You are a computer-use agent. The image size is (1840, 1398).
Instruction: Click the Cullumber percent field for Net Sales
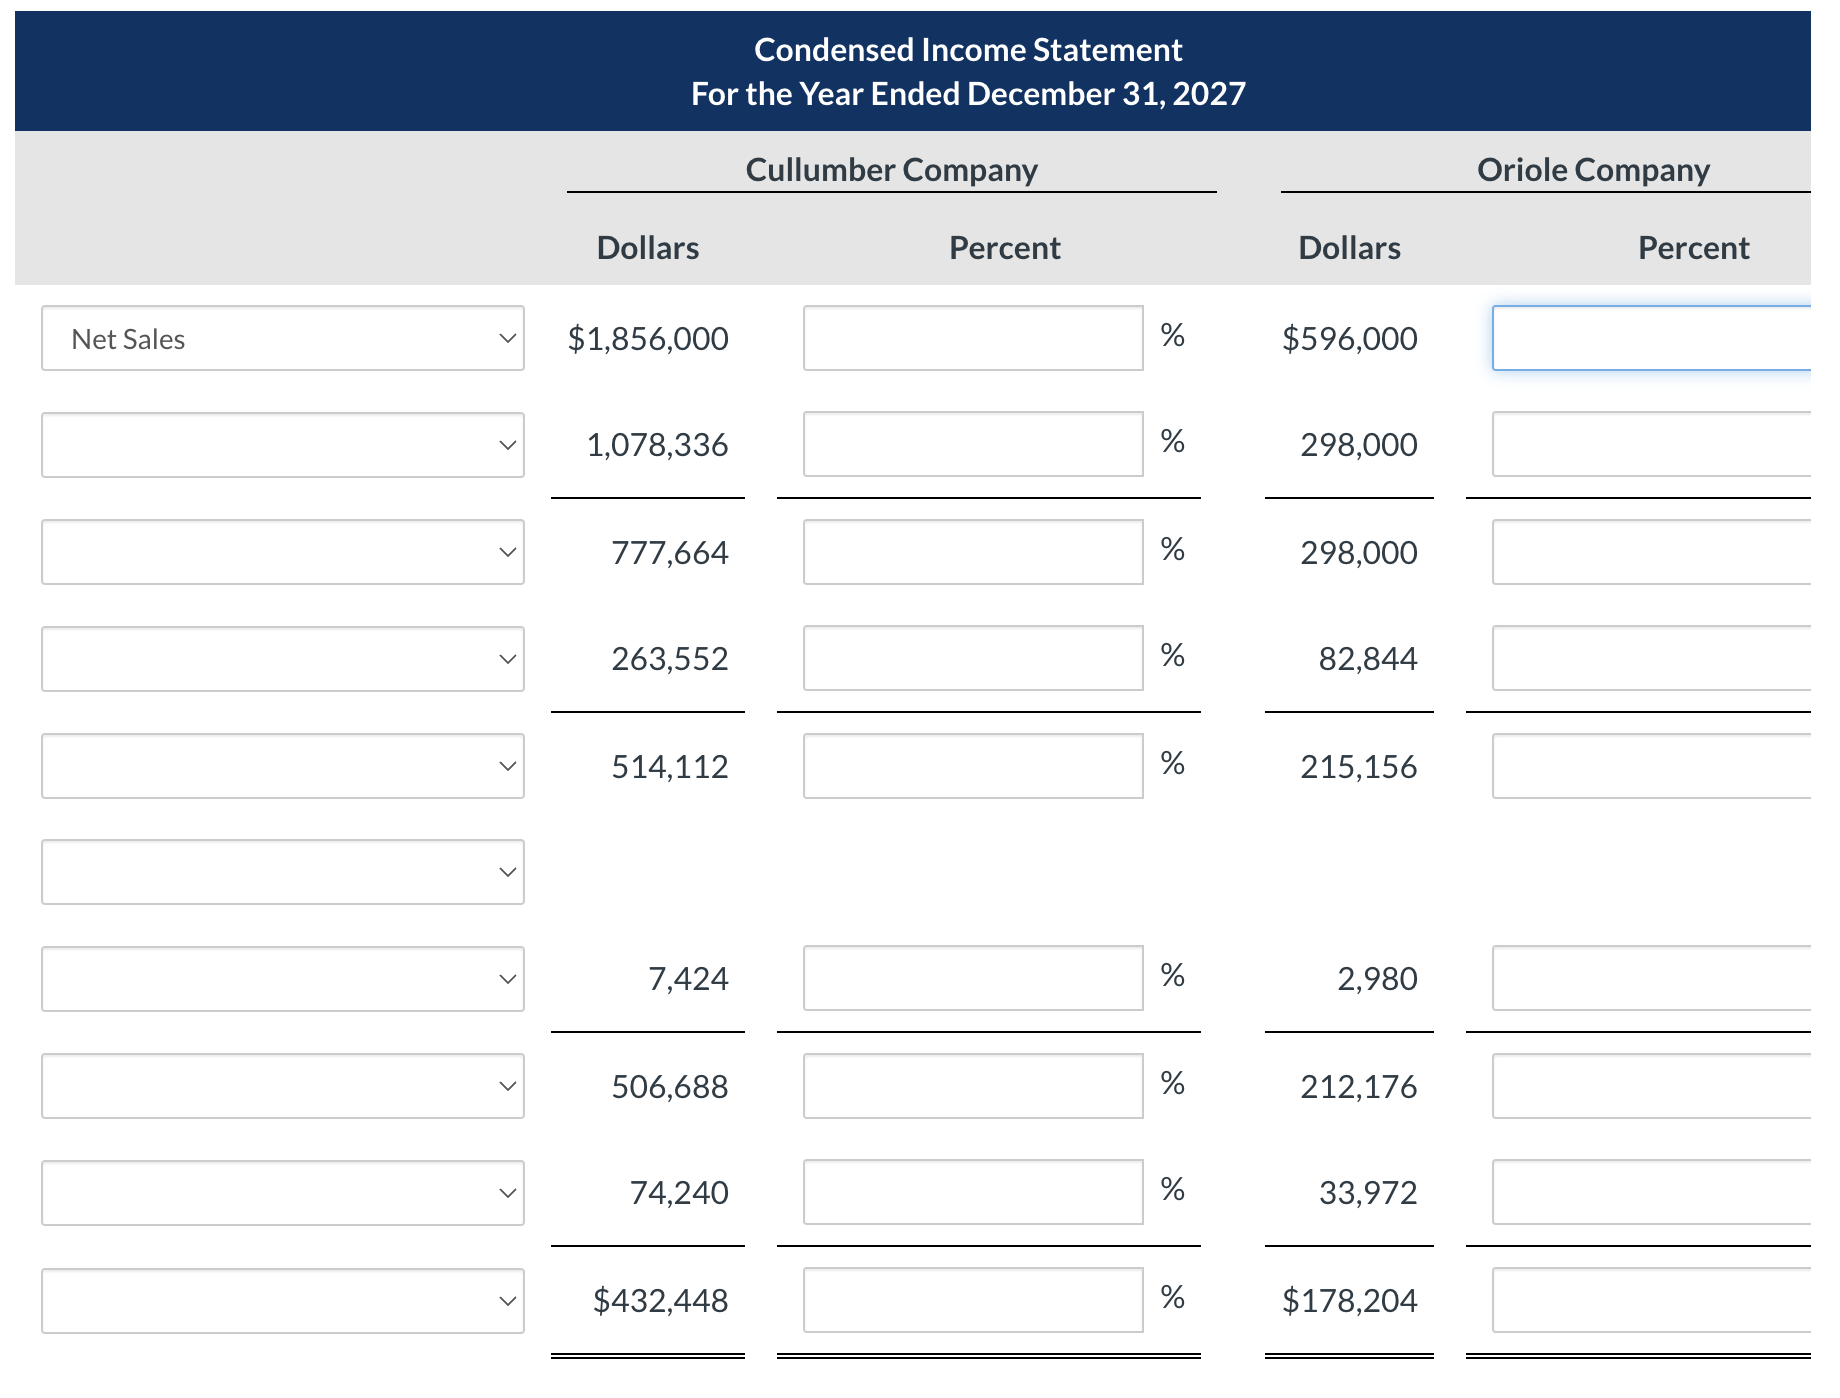[x=972, y=339]
